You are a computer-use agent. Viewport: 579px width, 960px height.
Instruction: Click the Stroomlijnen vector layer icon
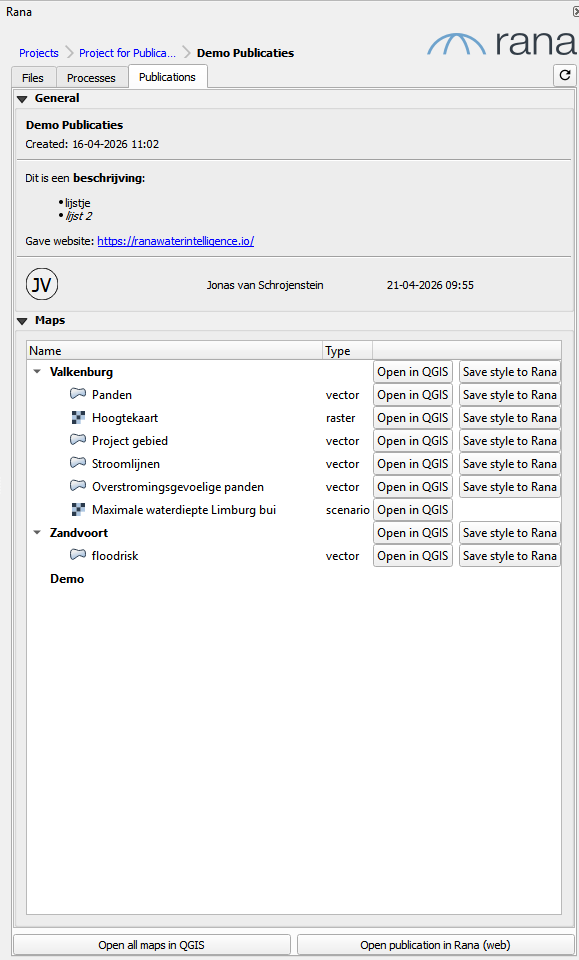pyautogui.click(x=78, y=463)
